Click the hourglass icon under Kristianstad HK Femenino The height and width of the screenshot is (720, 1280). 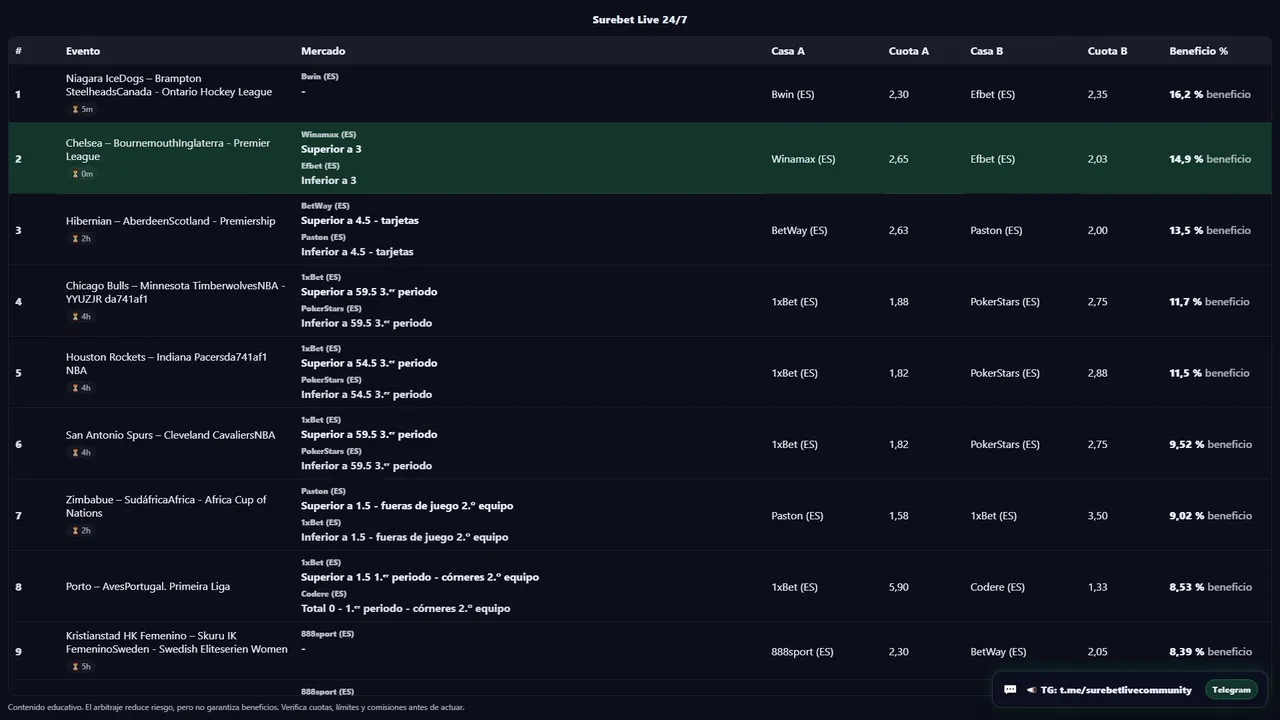pyautogui.click(x=75, y=667)
